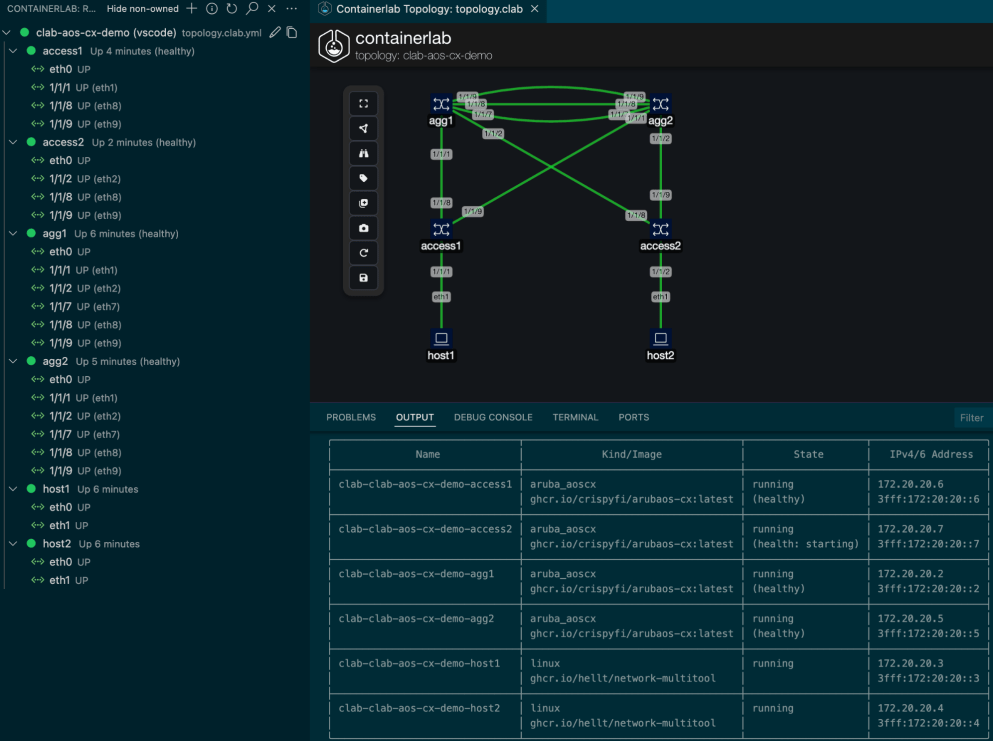Toggle Hide non-owned labs
The height and width of the screenshot is (741, 993).
tap(142, 10)
